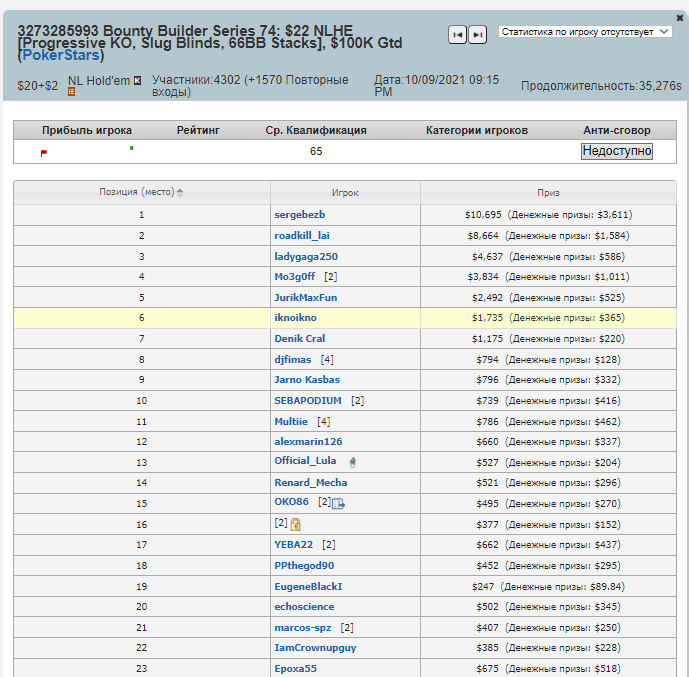Open player djfimas profile
689x677 pixels.
(293, 360)
